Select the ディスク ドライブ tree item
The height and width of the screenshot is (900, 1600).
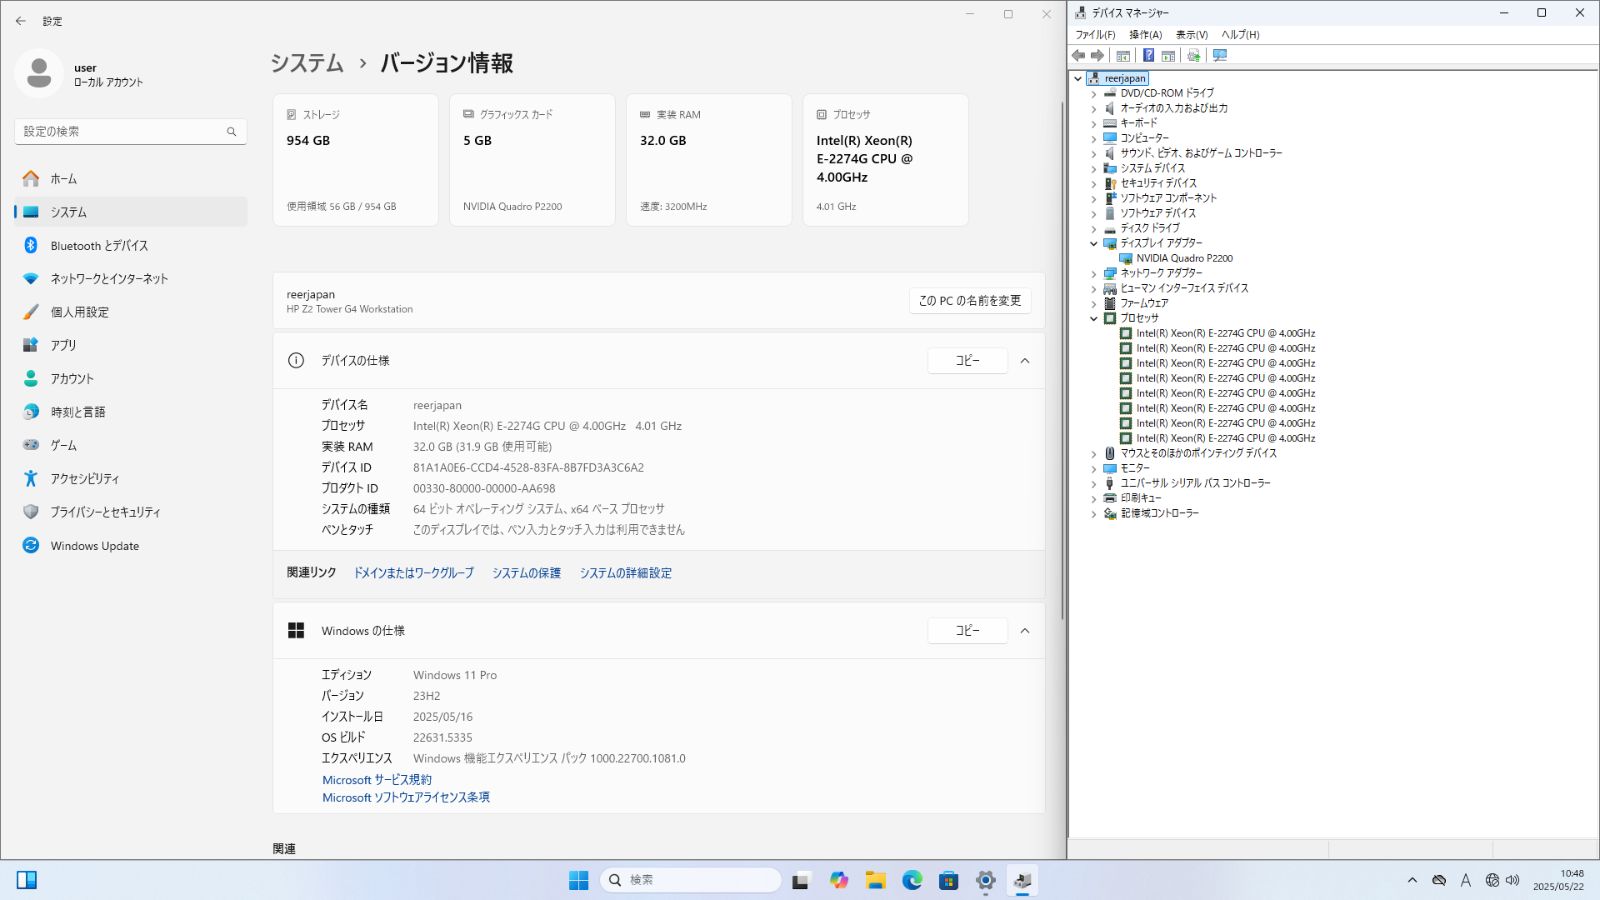[1149, 228]
